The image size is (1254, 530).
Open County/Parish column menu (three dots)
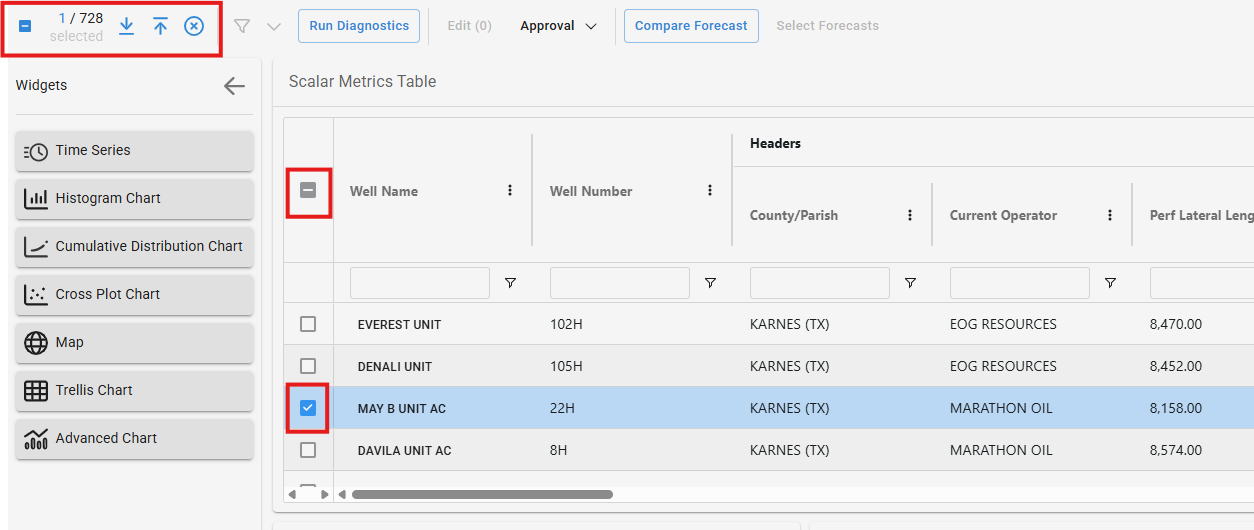910,215
